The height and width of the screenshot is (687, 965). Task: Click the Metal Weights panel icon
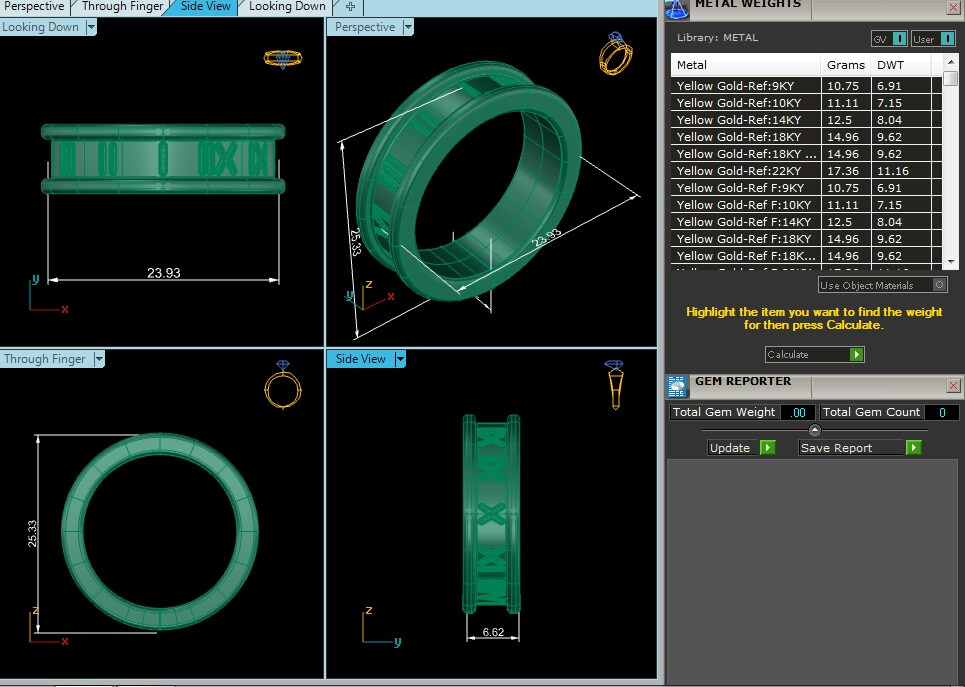(677, 8)
